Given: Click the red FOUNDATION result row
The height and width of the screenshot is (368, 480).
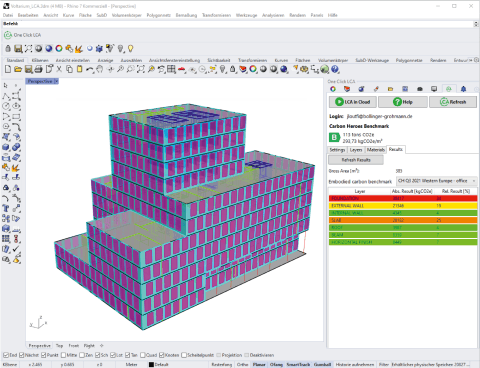Looking at the screenshot, I should [403, 198].
